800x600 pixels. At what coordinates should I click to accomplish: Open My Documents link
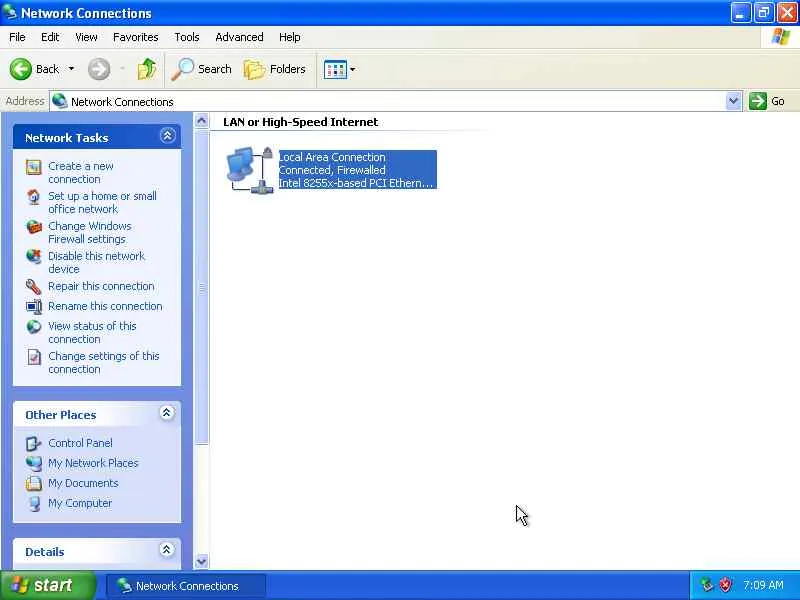pos(83,483)
